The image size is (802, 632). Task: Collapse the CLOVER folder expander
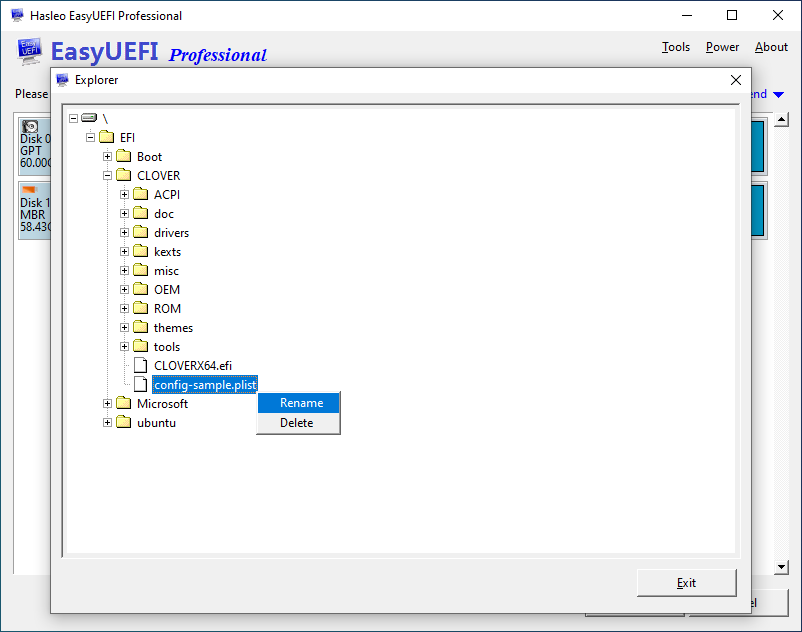[107, 175]
